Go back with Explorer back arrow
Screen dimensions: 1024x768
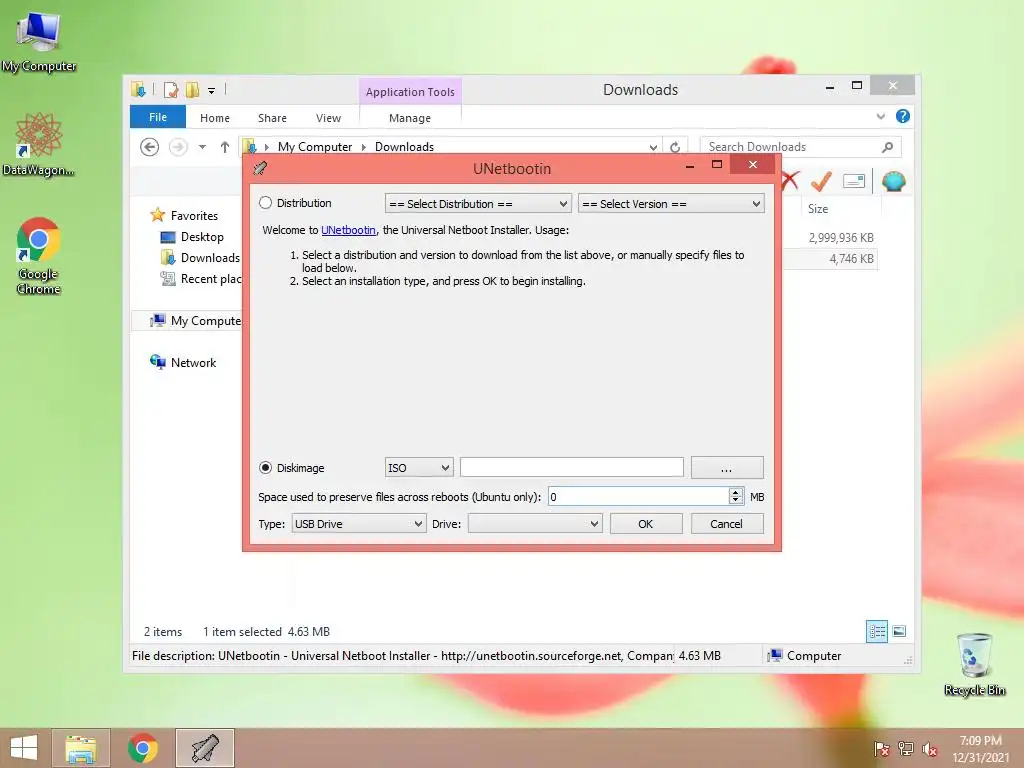pyautogui.click(x=150, y=147)
